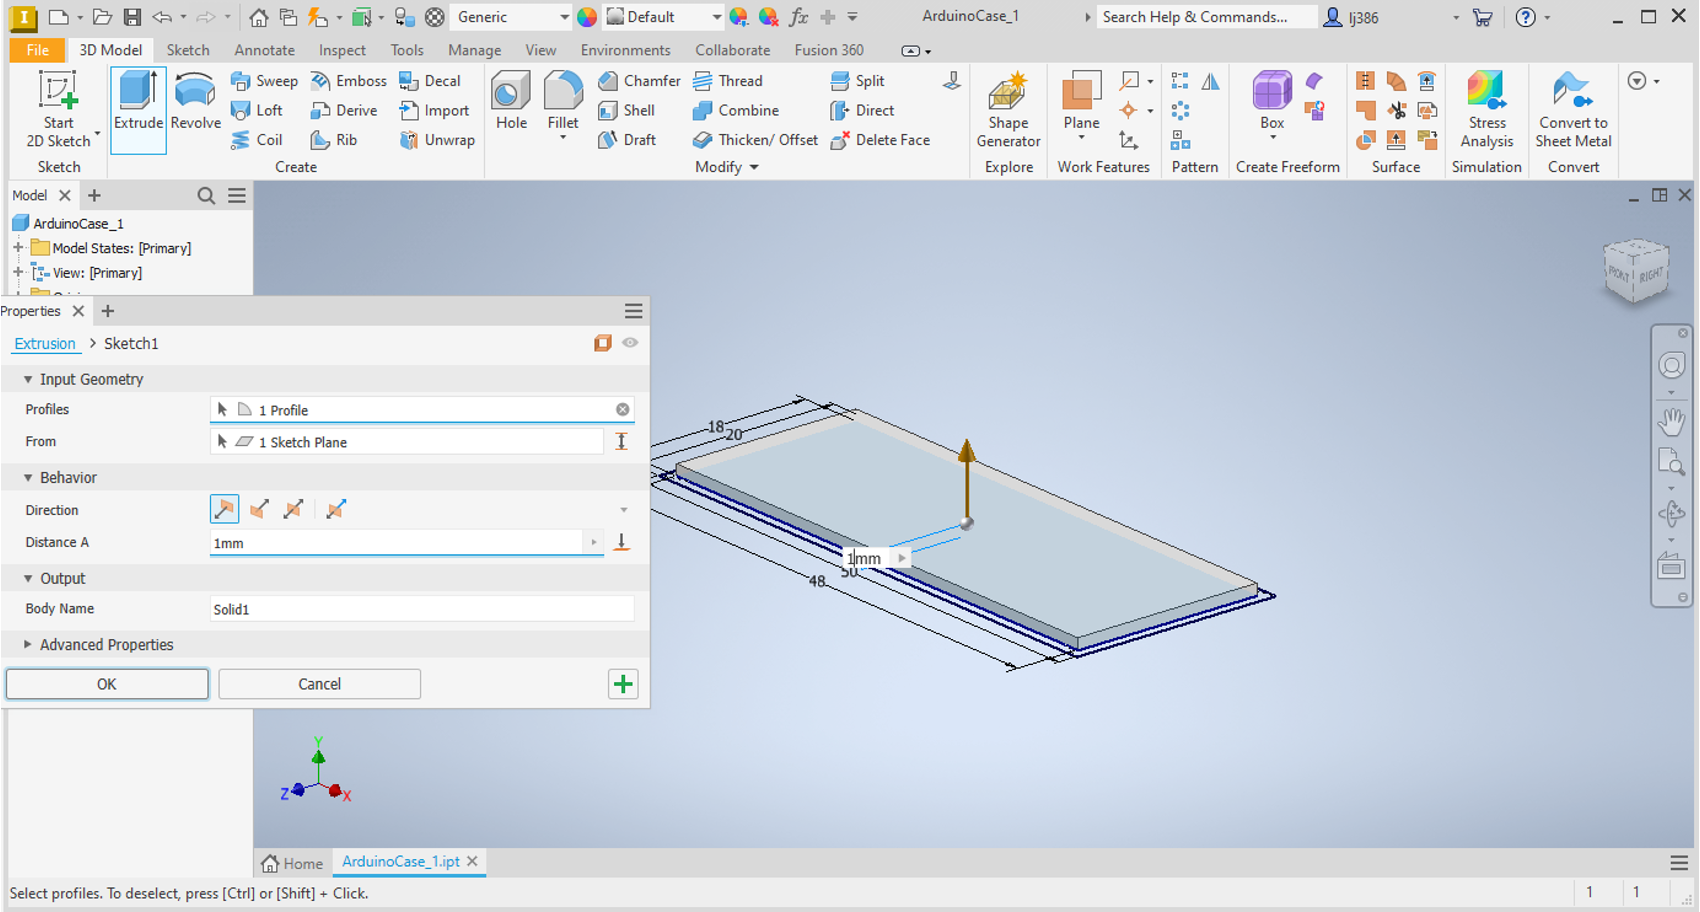This screenshot has width=1700, height=912.
Task: Click OK to confirm the extrusion
Action: click(107, 684)
